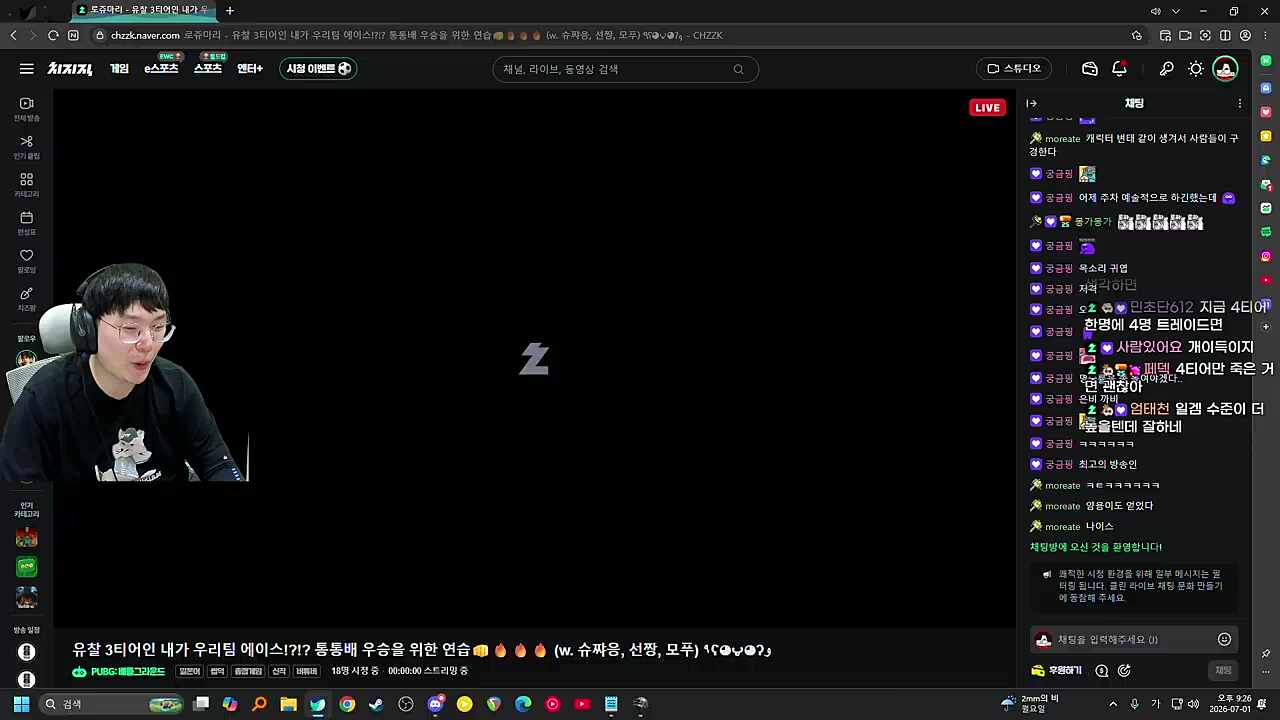The width and height of the screenshot is (1280, 720).
Task: Open the 엔터+ menu
Action: (x=250, y=69)
